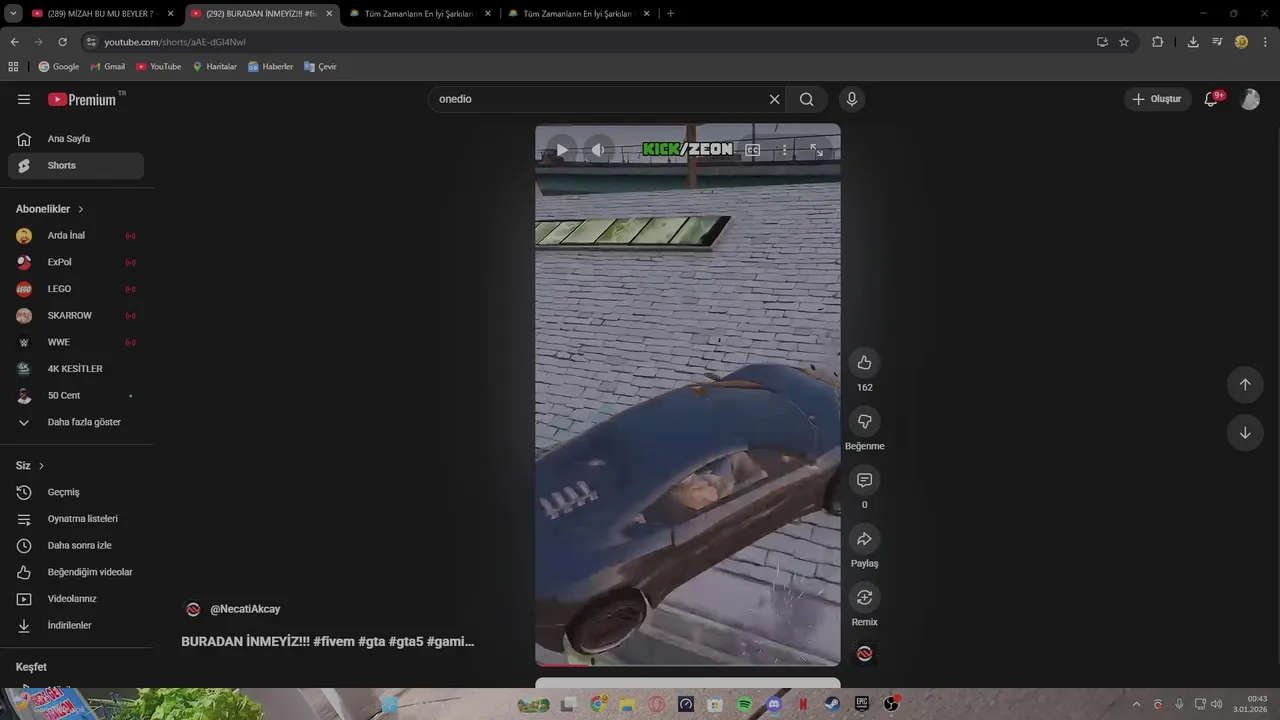Open the SKARROW subscription channel
The width and height of the screenshot is (1280, 720).
click(x=76, y=316)
